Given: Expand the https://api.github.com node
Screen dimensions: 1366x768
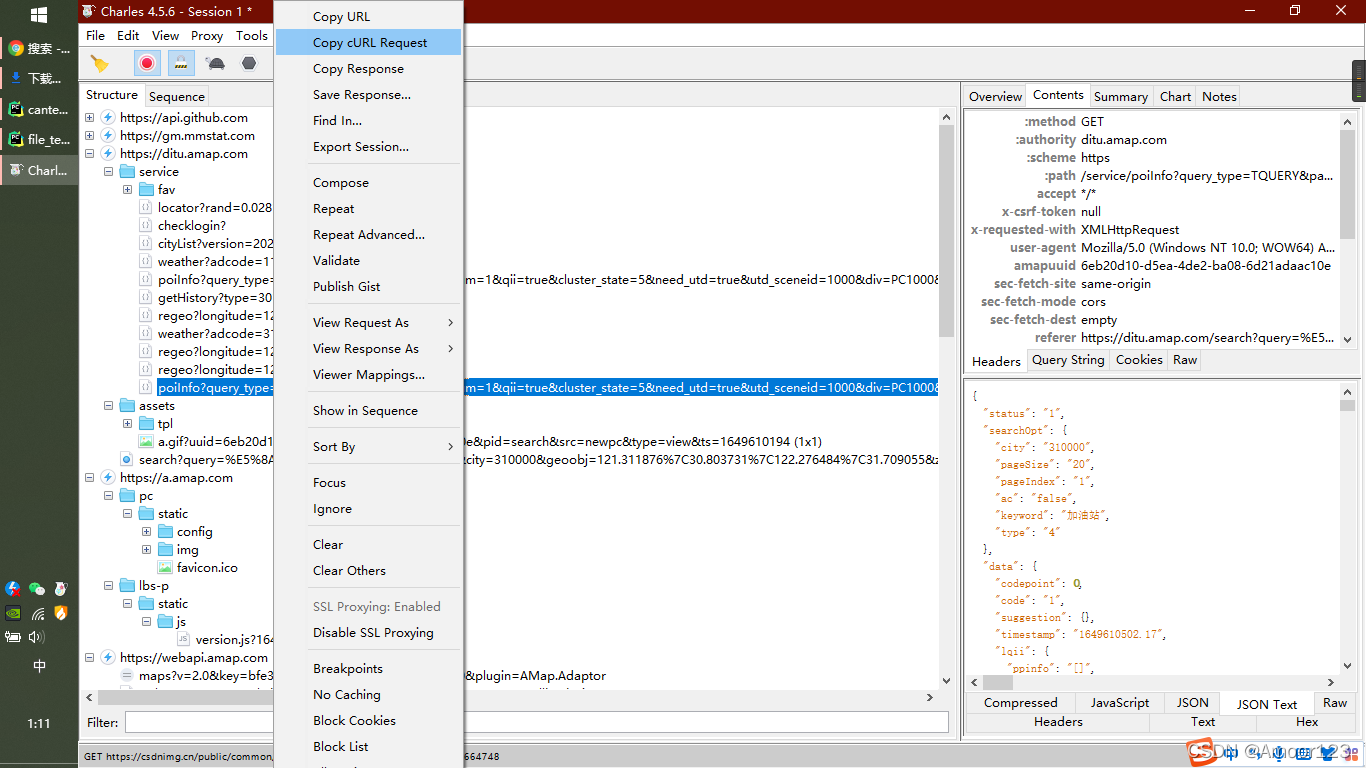Looking at the screenshot, I should (x=90, y=118).
